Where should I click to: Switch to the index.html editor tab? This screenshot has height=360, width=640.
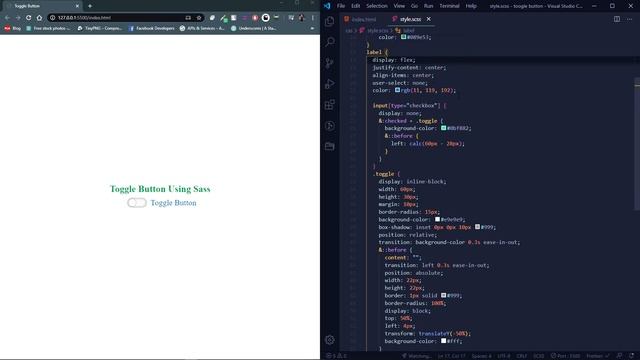[x=360, y=19]
